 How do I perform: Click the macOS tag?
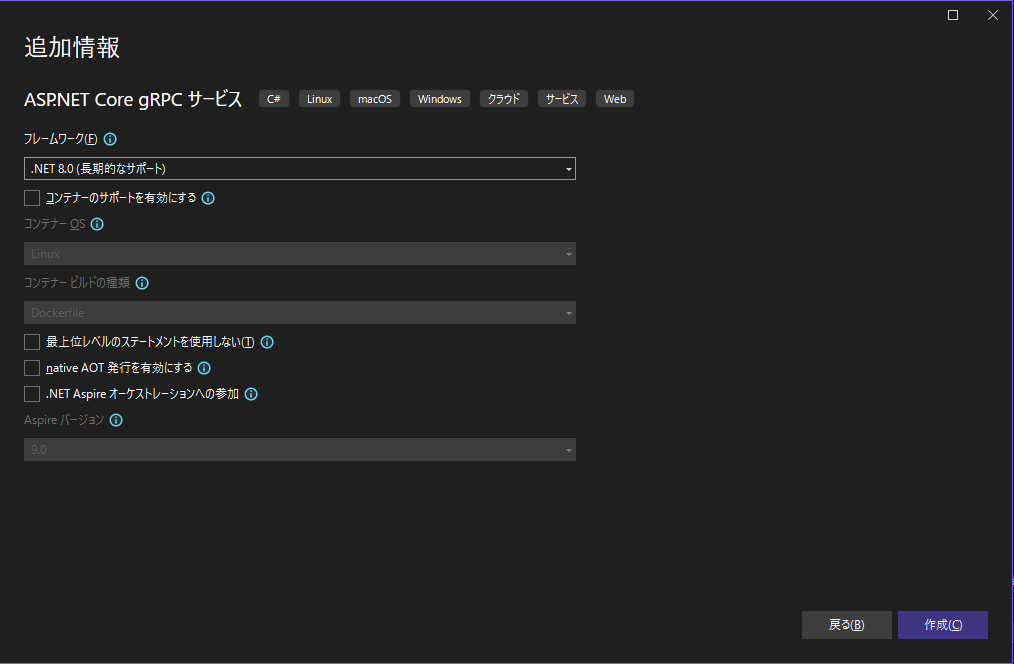click(375, 99)
